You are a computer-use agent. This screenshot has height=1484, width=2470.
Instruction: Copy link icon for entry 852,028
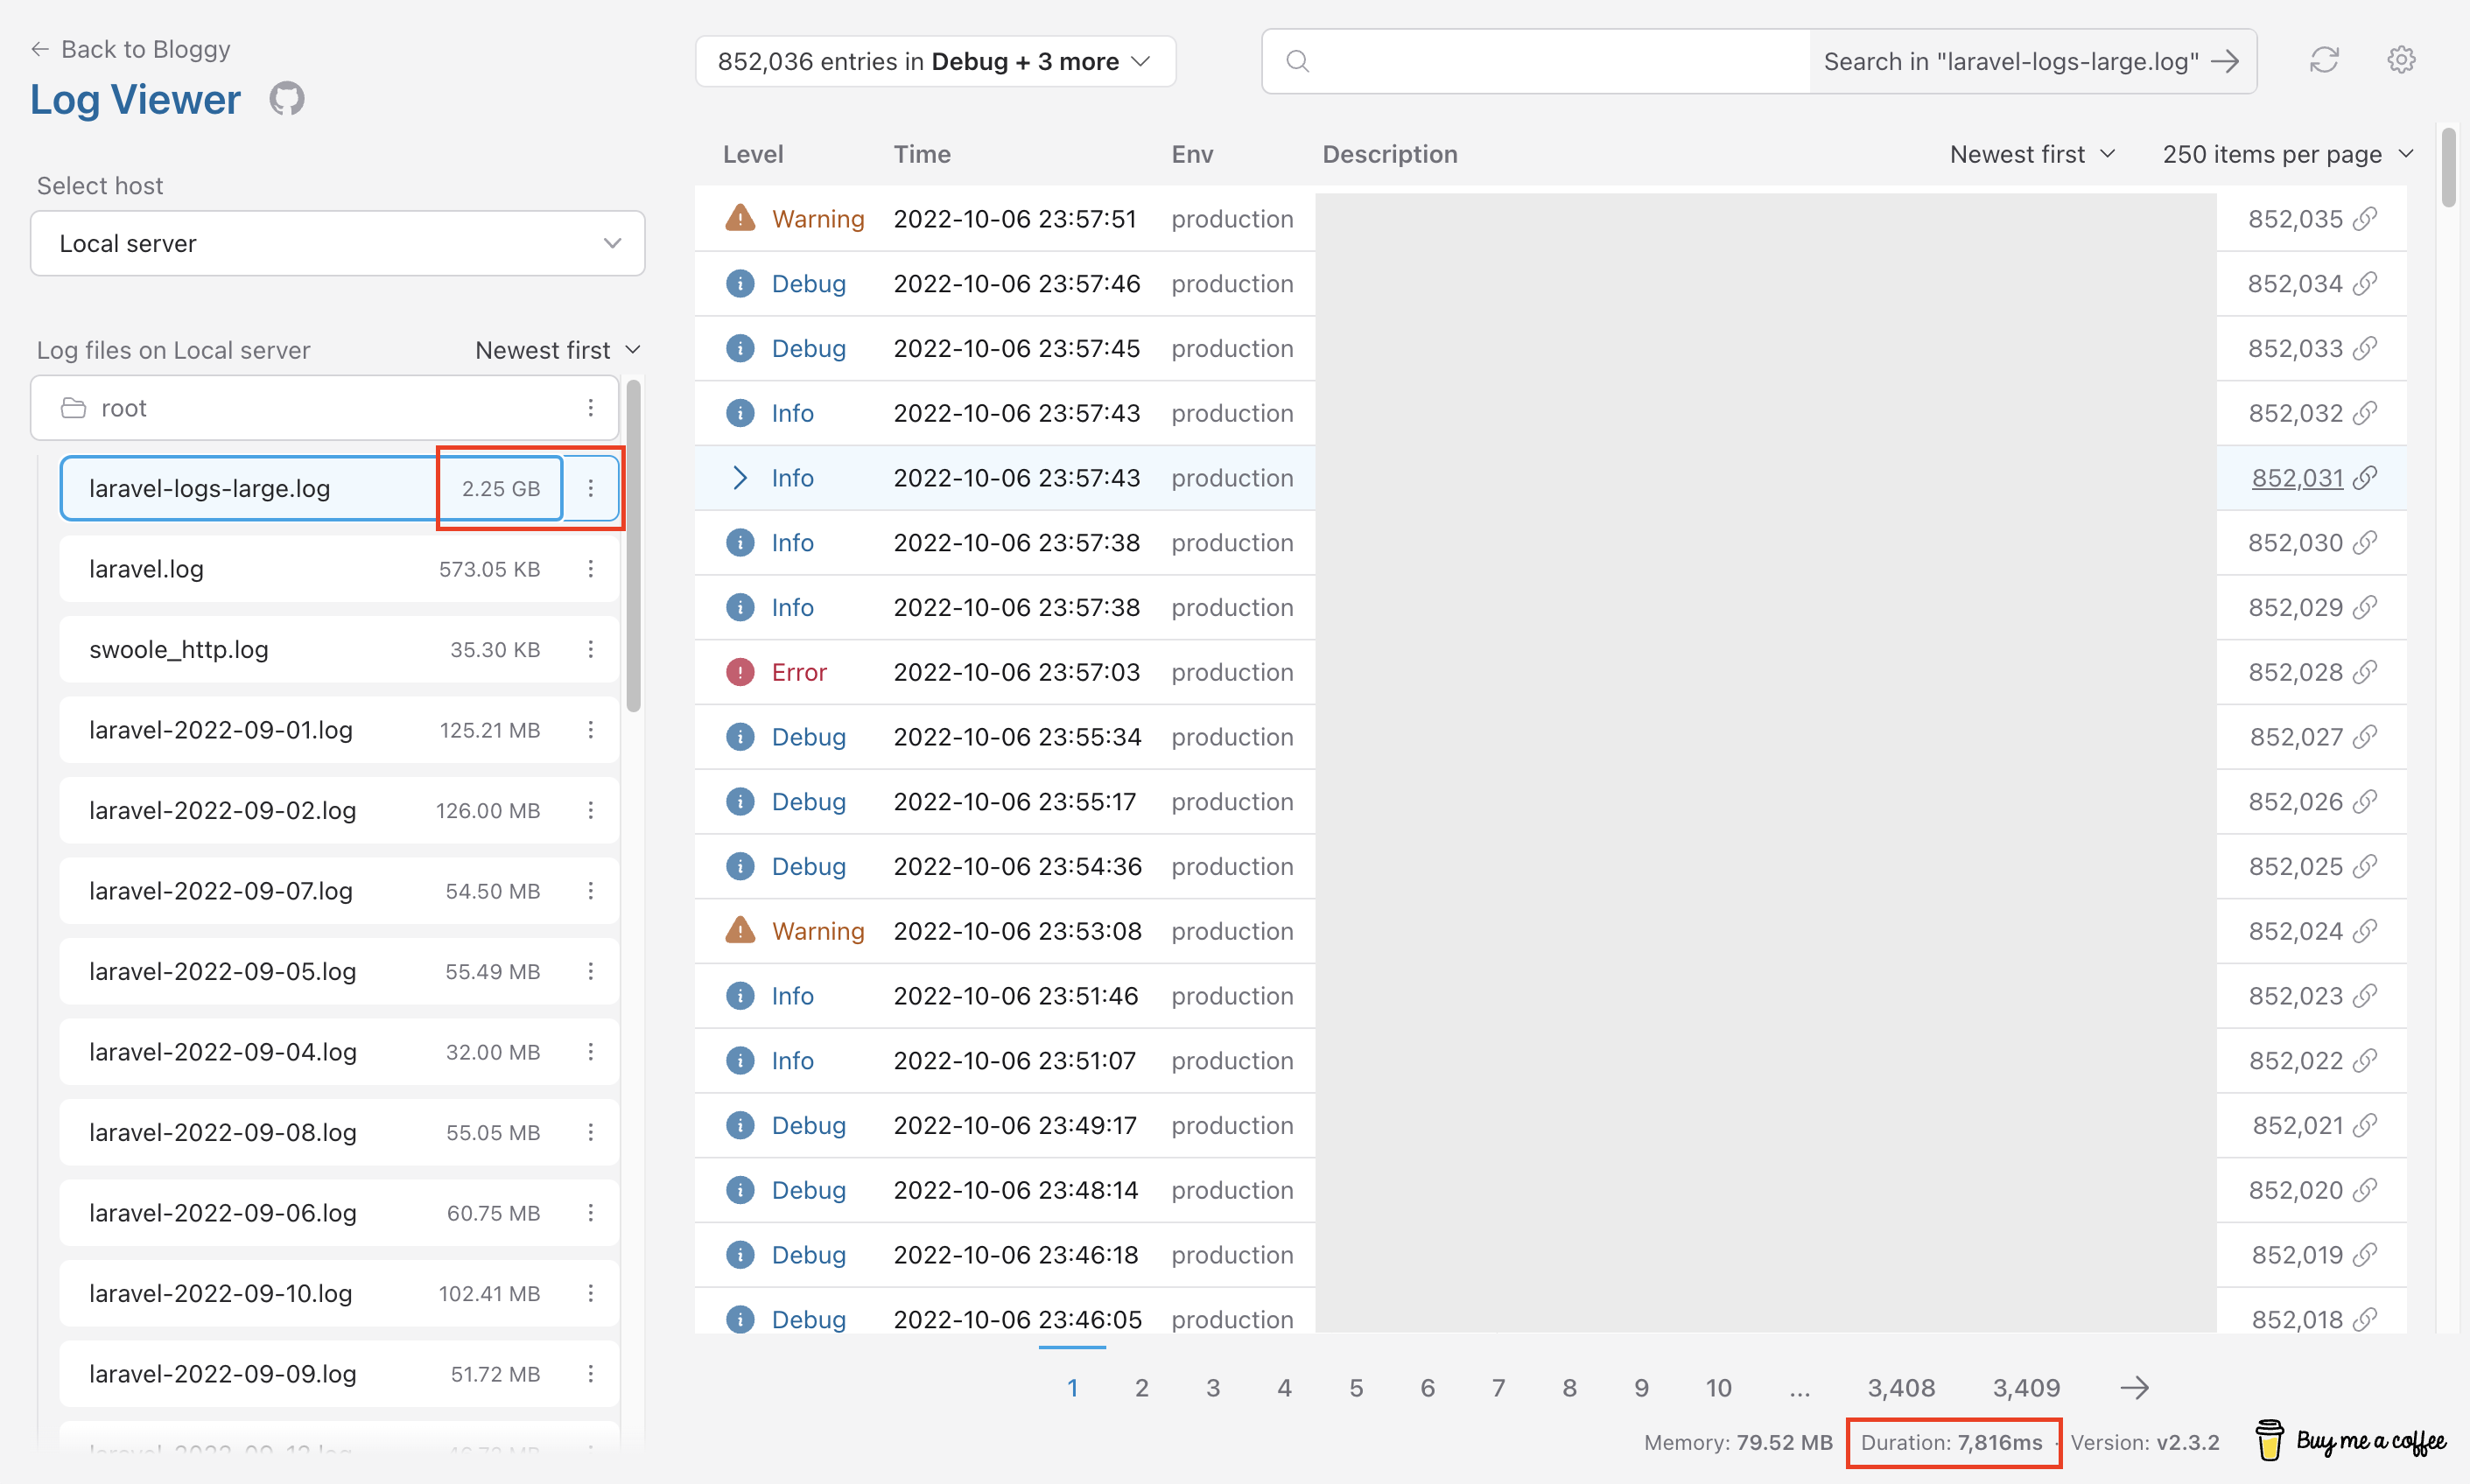[2365, 672]
